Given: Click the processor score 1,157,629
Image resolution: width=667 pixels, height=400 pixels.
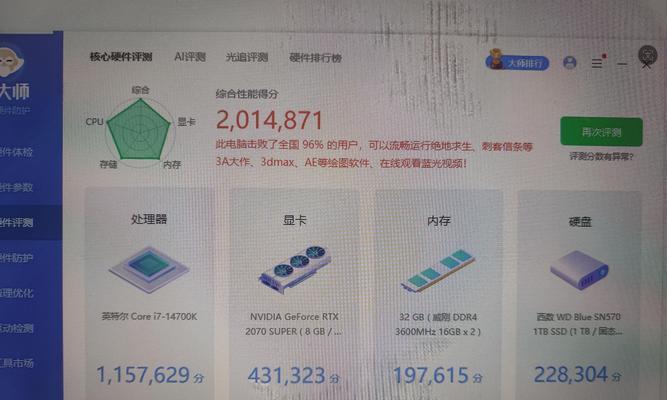Looking at the screenshot, I should [x=150, y=375].
